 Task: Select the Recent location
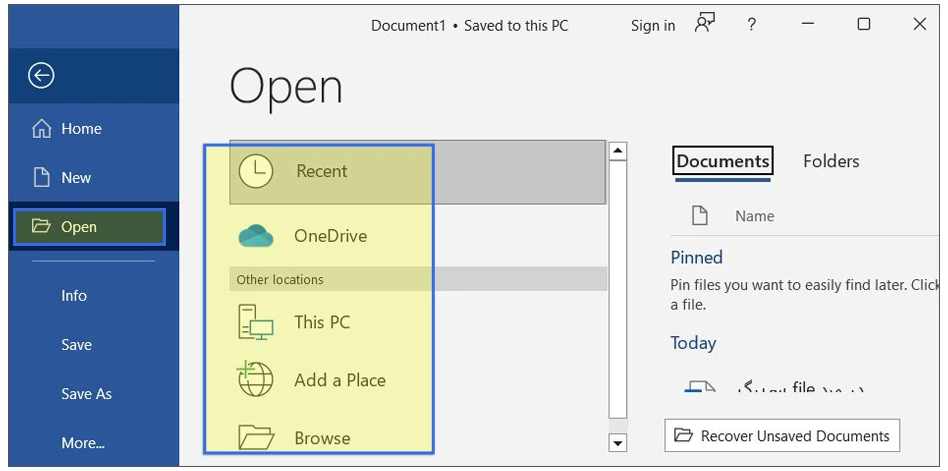coord(417,172)
